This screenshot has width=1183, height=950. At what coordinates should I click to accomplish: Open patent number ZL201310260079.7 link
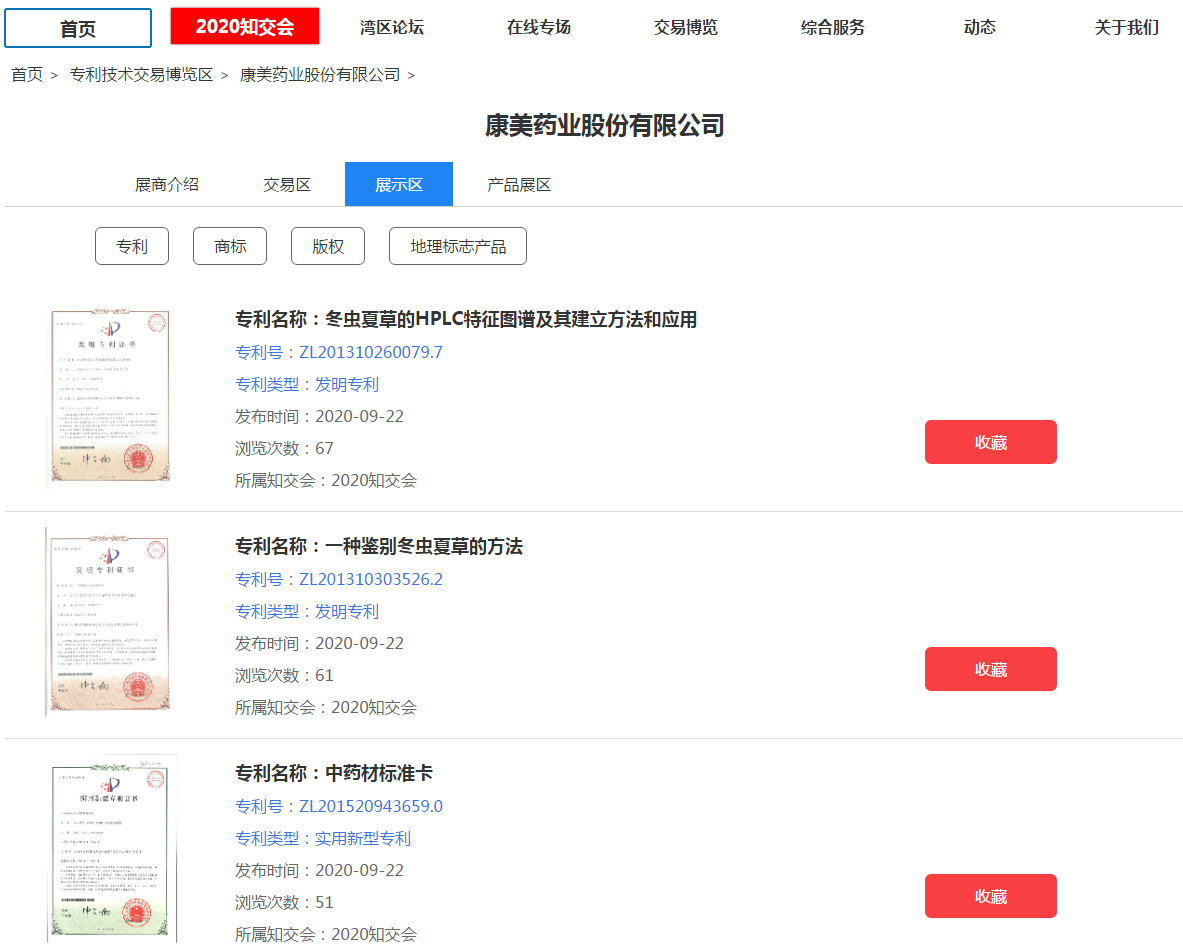[339, 352]
